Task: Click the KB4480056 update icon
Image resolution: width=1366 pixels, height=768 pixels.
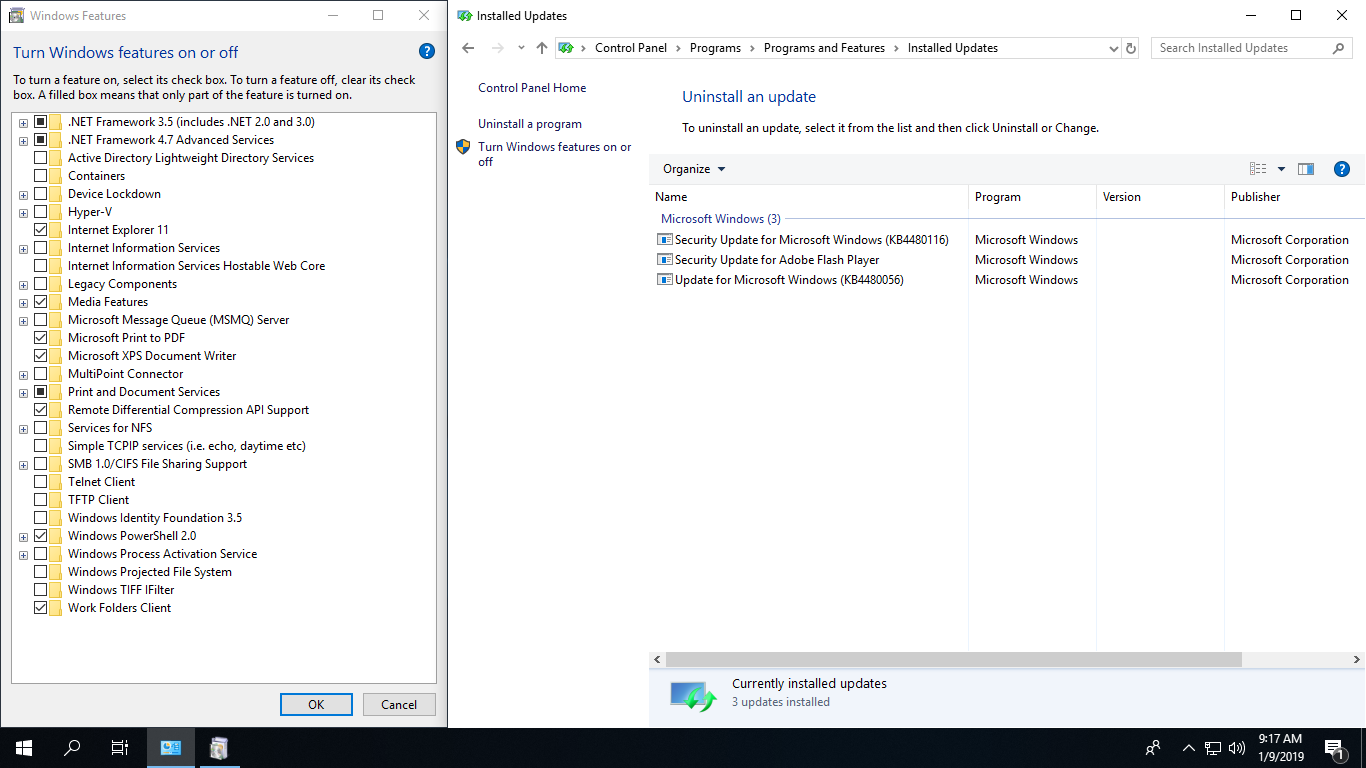Action: (664, 280)
